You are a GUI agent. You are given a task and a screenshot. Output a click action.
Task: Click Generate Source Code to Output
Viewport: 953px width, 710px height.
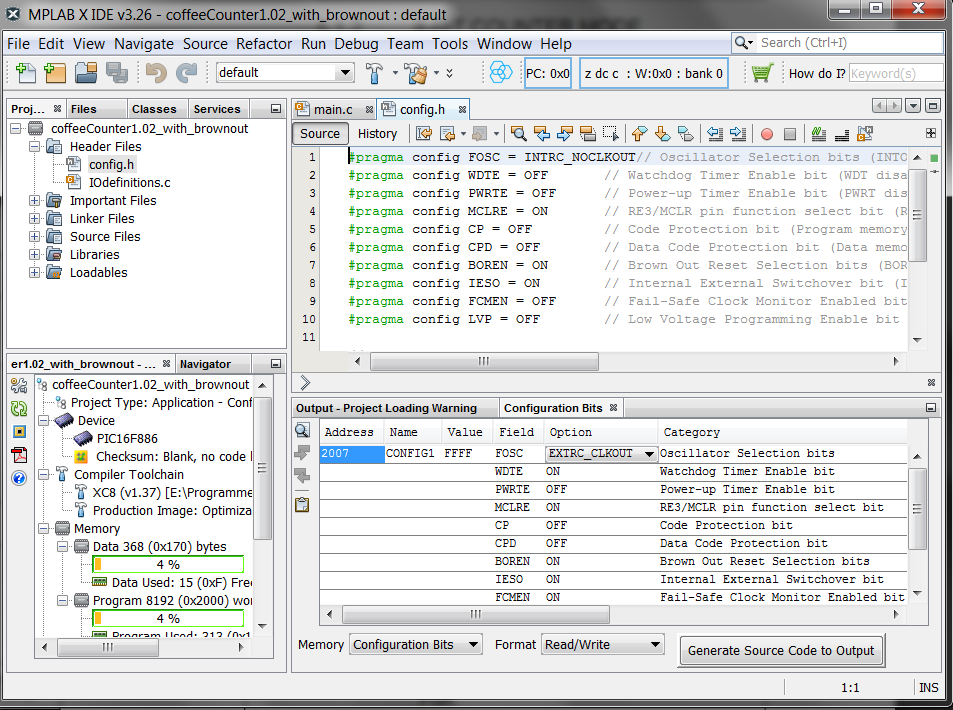[781, 650]
